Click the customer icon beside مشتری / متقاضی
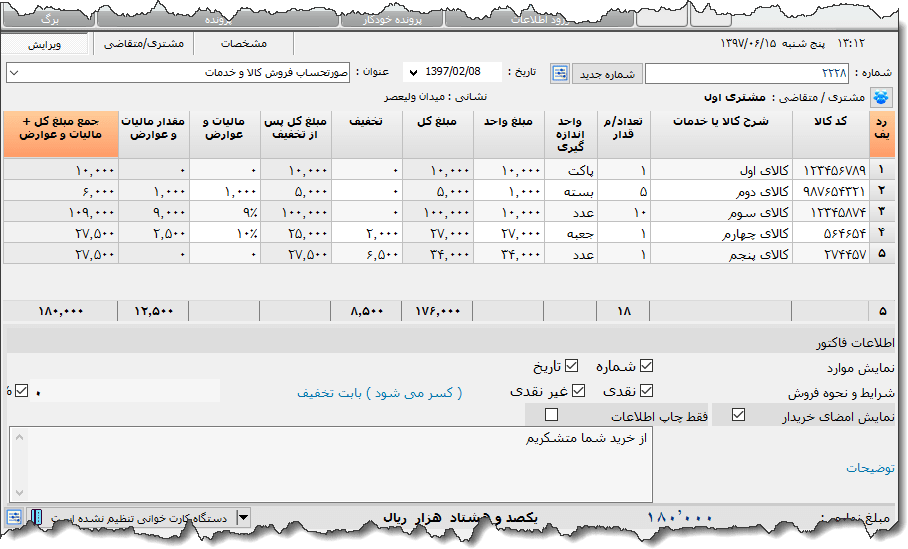The width and height of the screenshot is (908, 549). pos(880,98)
